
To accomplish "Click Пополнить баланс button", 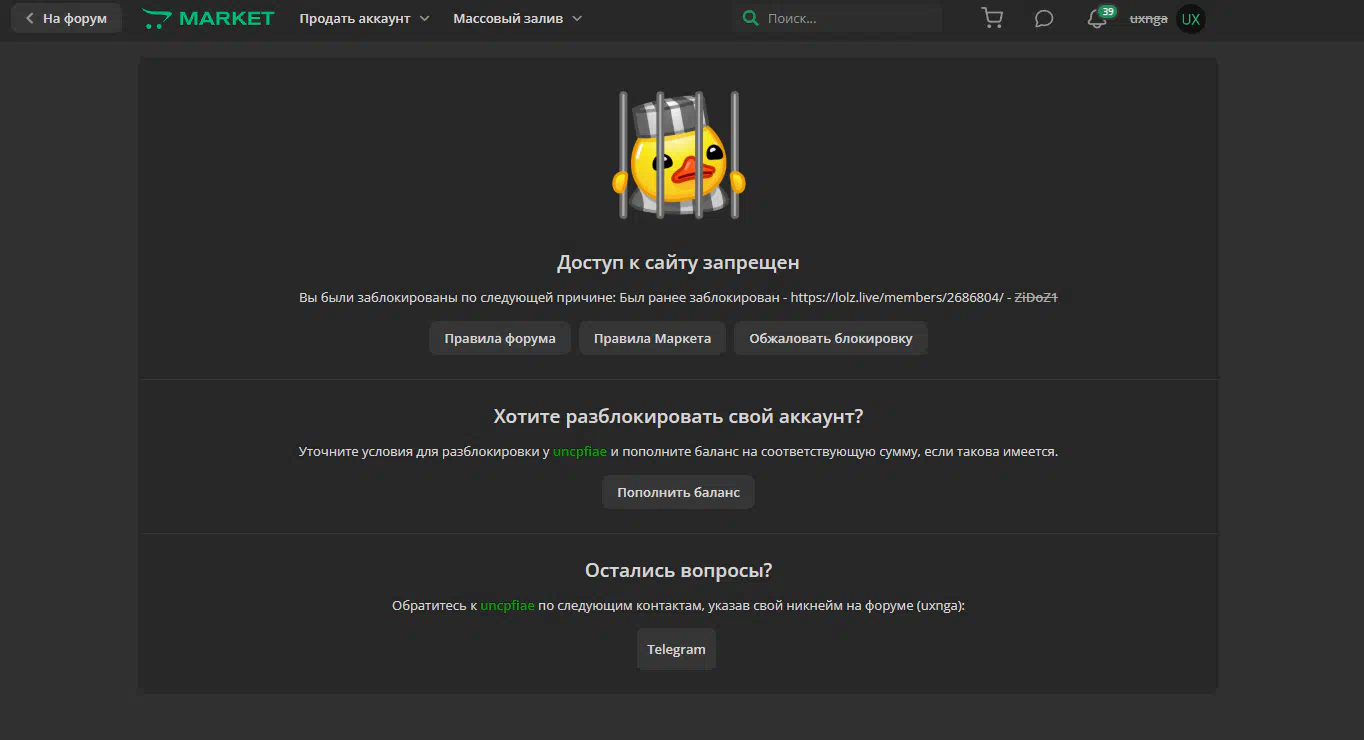I will (x=678, y=492).
